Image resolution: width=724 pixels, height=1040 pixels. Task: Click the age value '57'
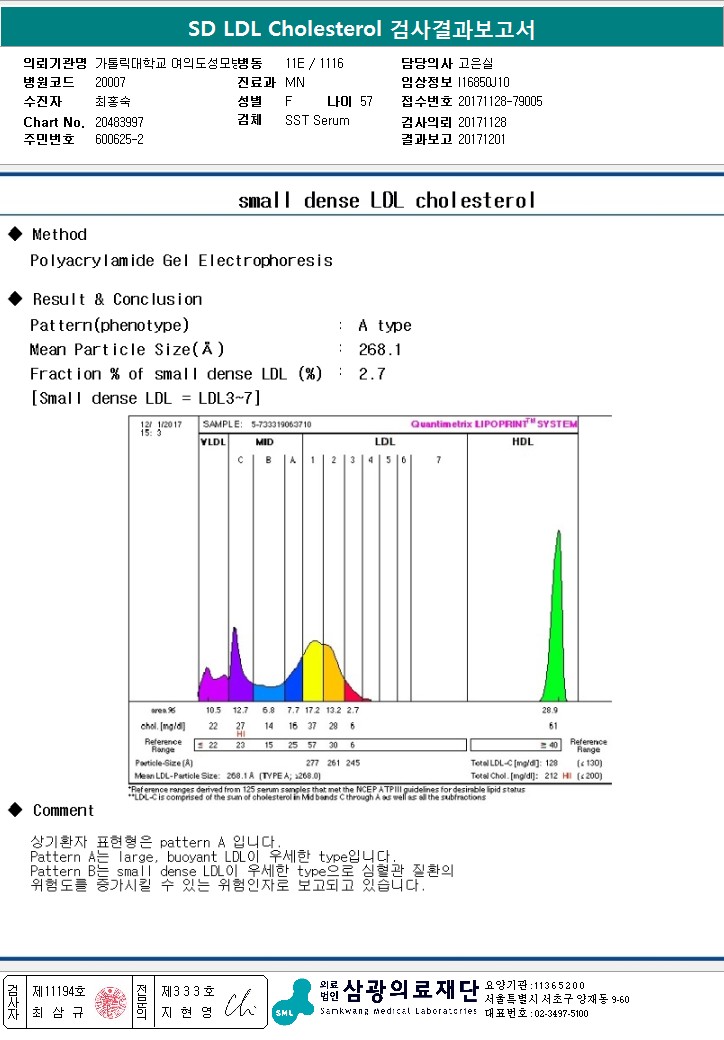tap(367, 101)
